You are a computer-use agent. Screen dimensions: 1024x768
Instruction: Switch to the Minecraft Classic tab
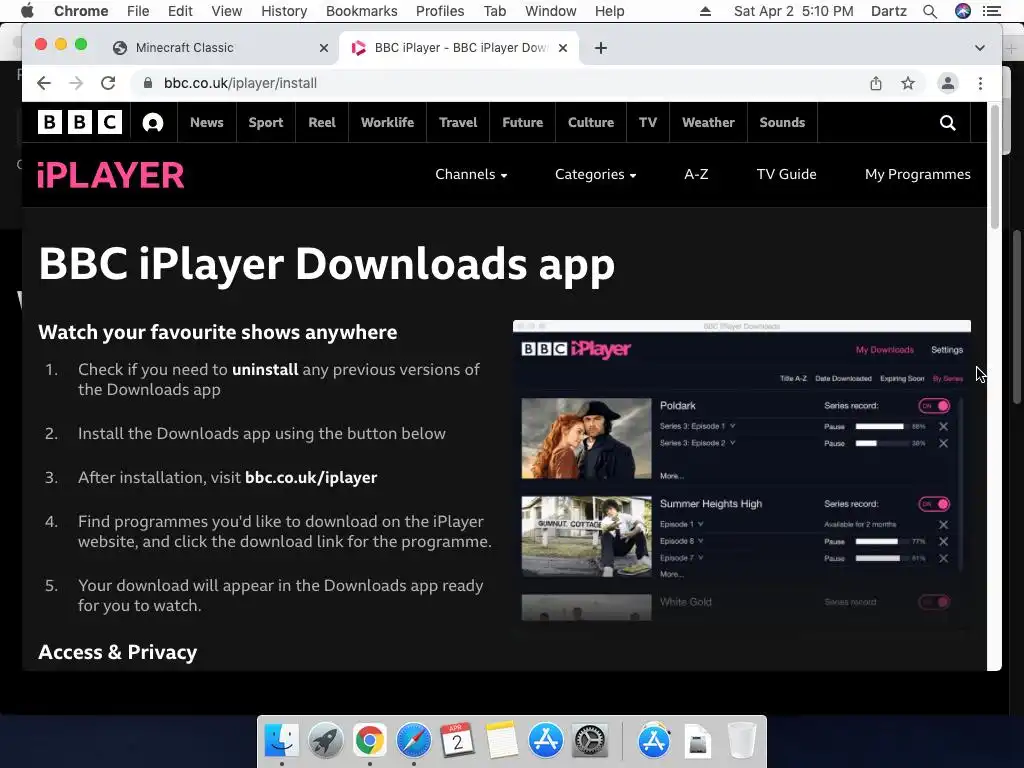pyautogui.click(x=220, y=48)
